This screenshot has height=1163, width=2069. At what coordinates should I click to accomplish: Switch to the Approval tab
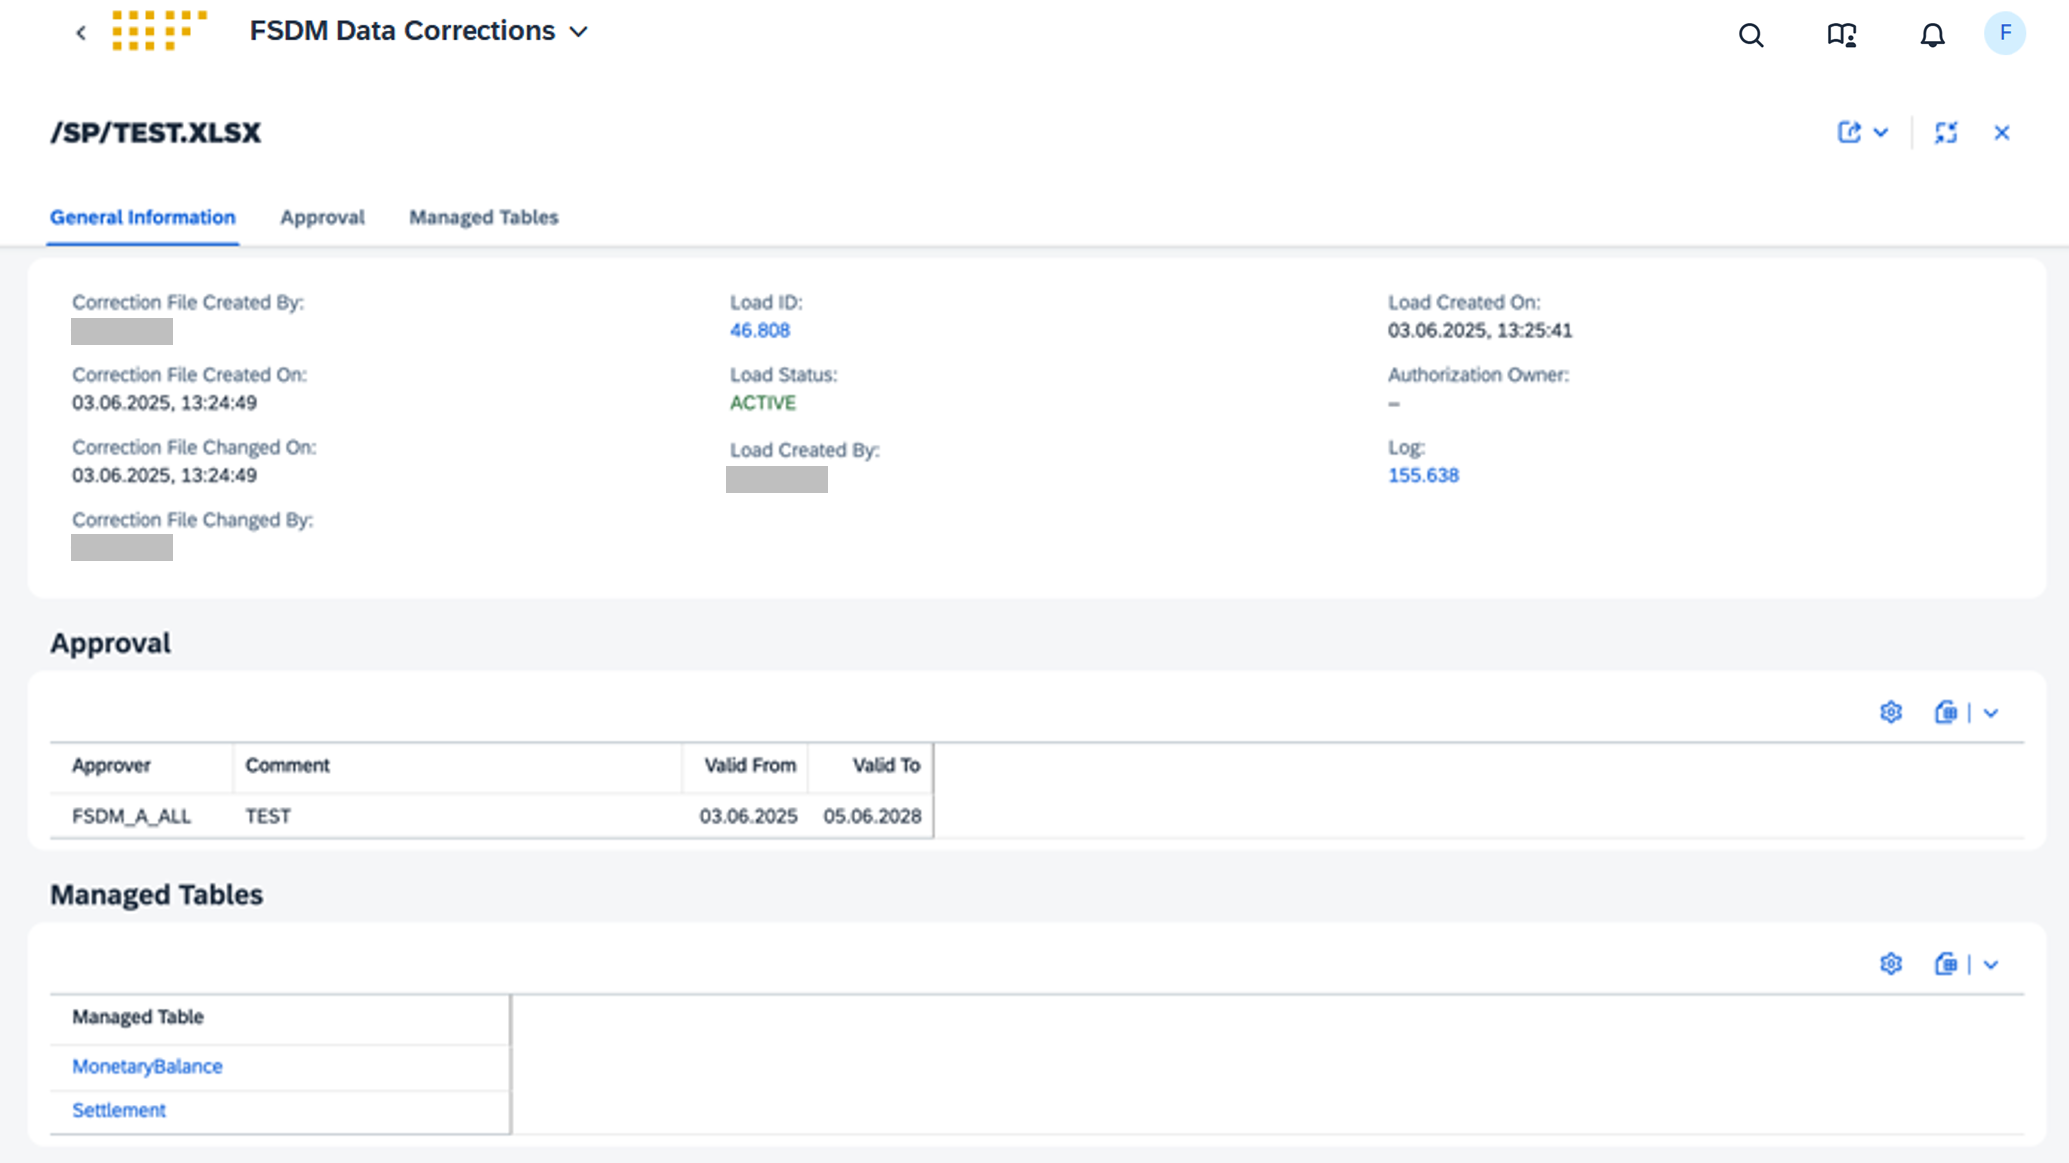click(x=322, y=217)
